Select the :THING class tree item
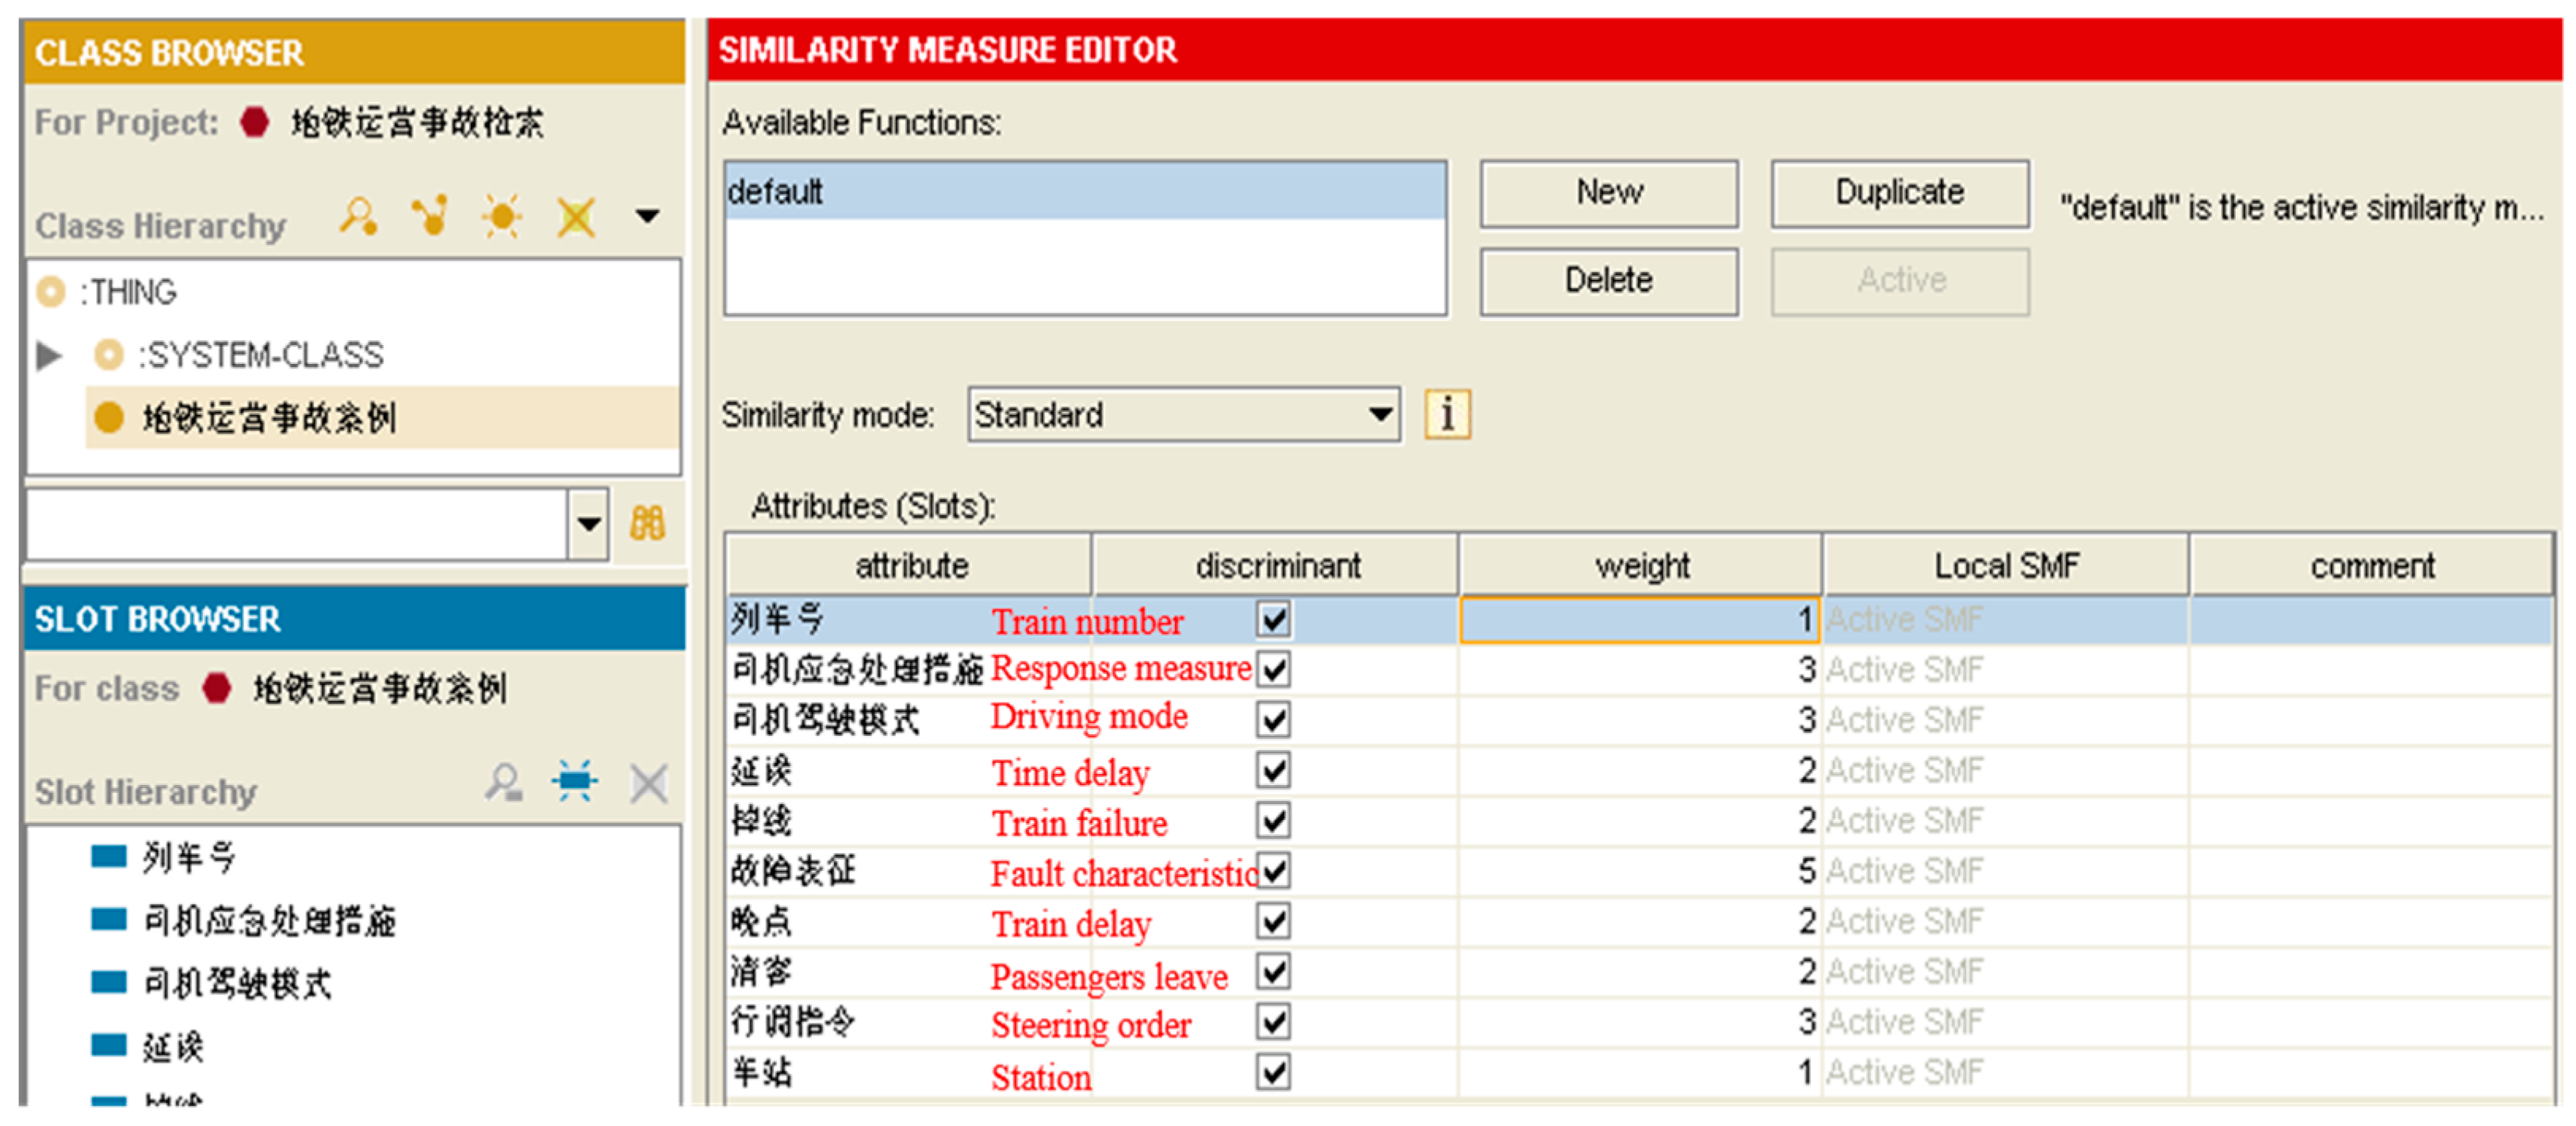 (128, 292)
